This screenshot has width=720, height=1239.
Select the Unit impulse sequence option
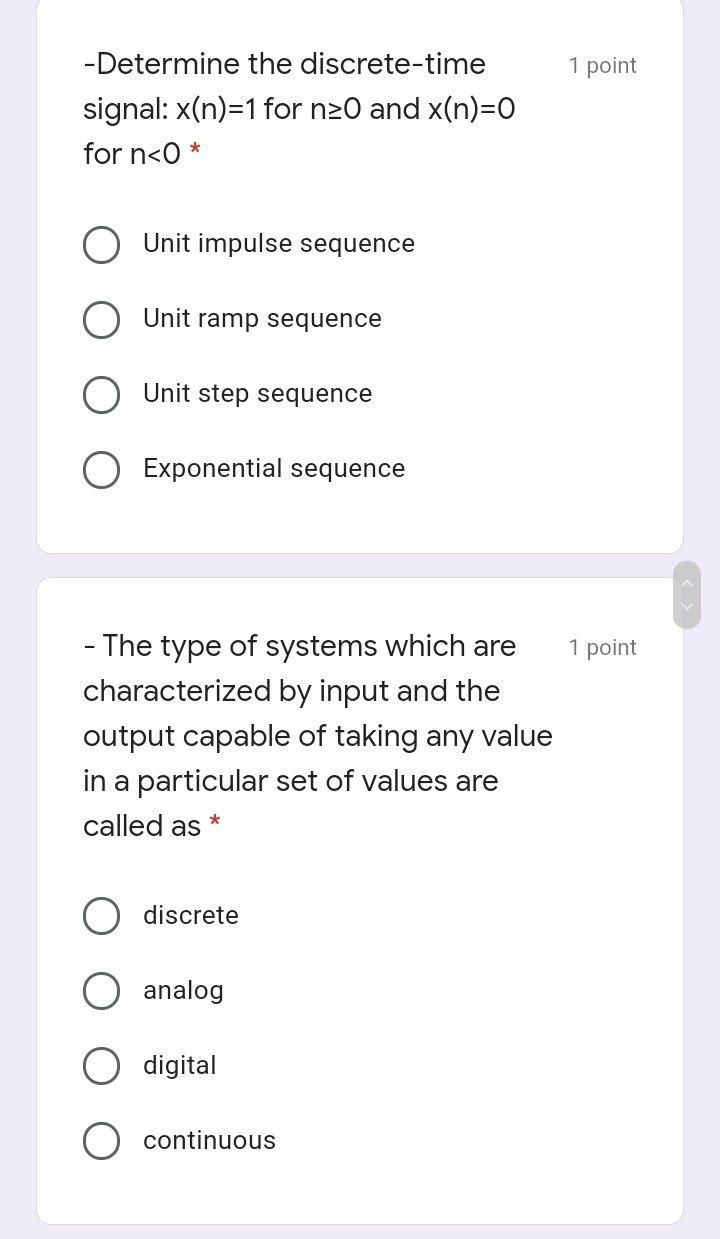click(x=101, y=244)
